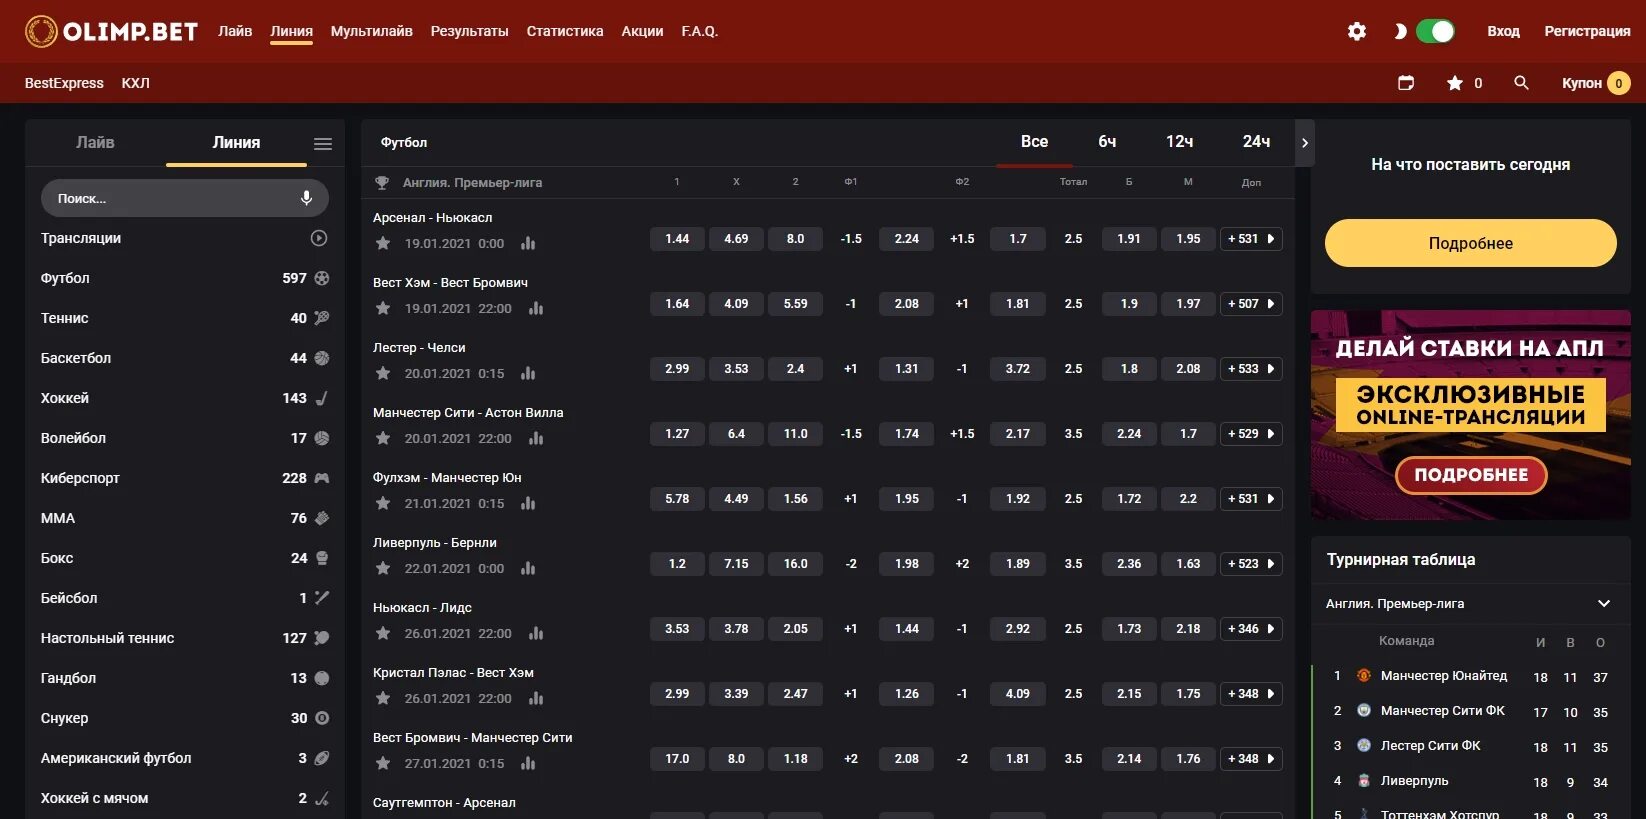
Task: Expand +533 additional markets
Action: tap(1251, 369)
